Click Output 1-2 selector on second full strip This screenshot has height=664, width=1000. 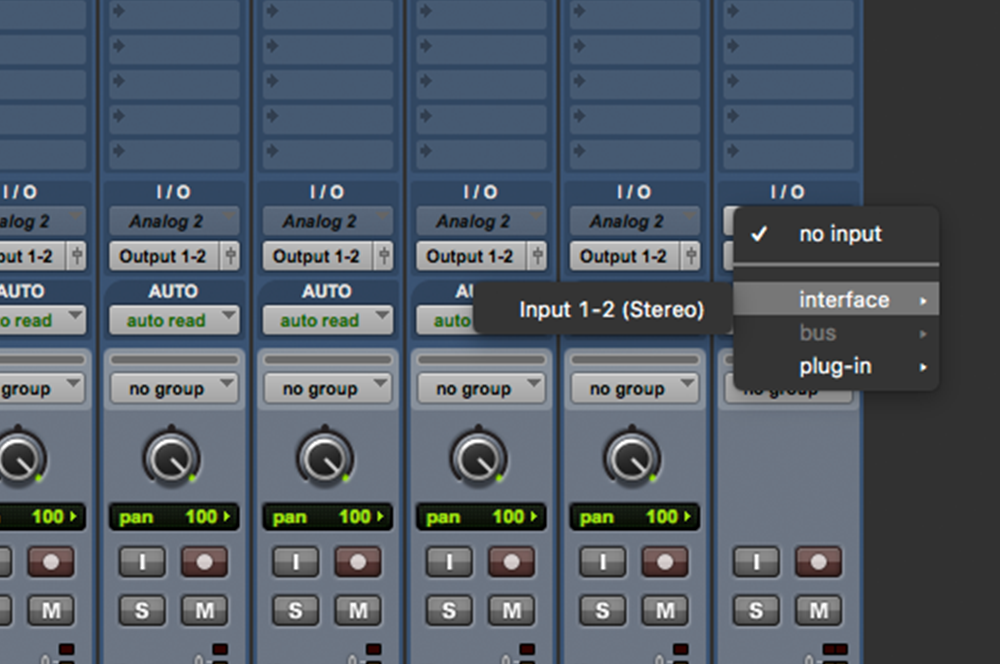pyautogui.click(x=318, y=256)
